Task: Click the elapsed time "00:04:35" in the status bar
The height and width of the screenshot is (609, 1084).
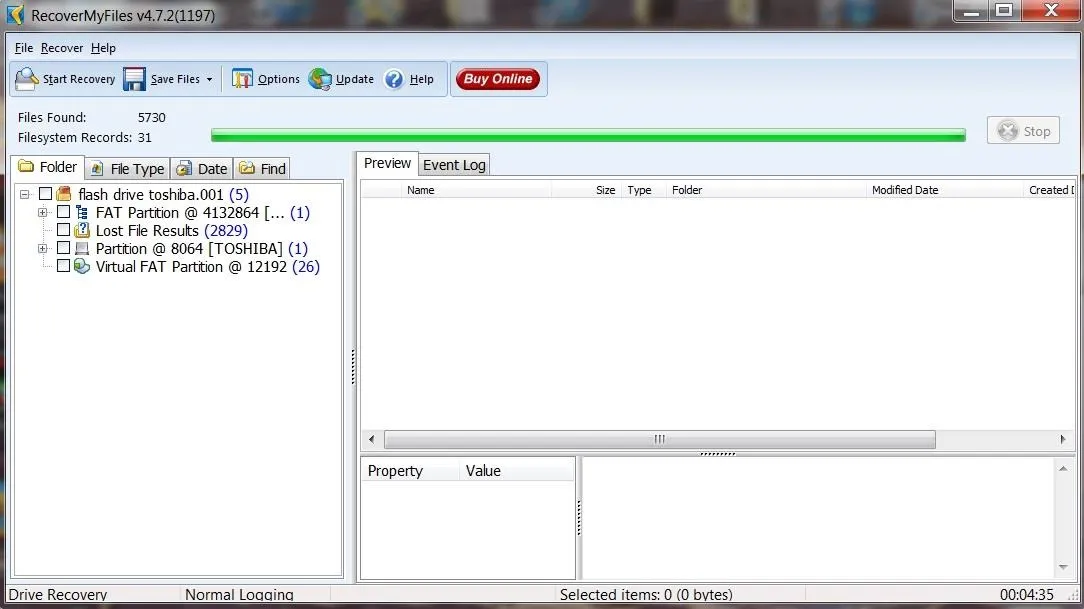Action: pyautogui.click(x=1027, y=594)
